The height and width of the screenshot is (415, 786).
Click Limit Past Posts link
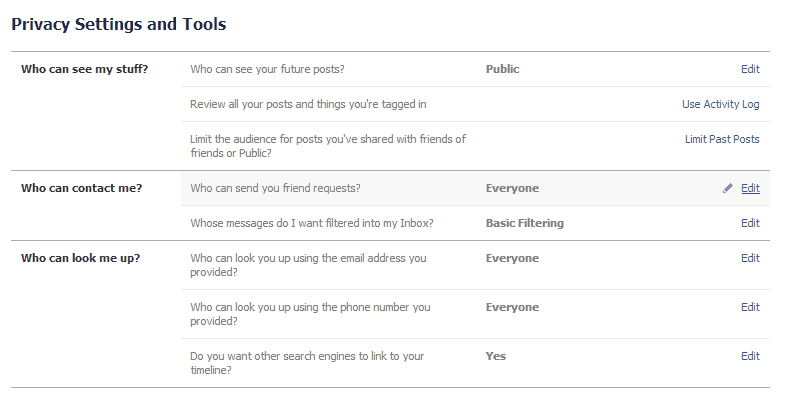tap(722, 139)
